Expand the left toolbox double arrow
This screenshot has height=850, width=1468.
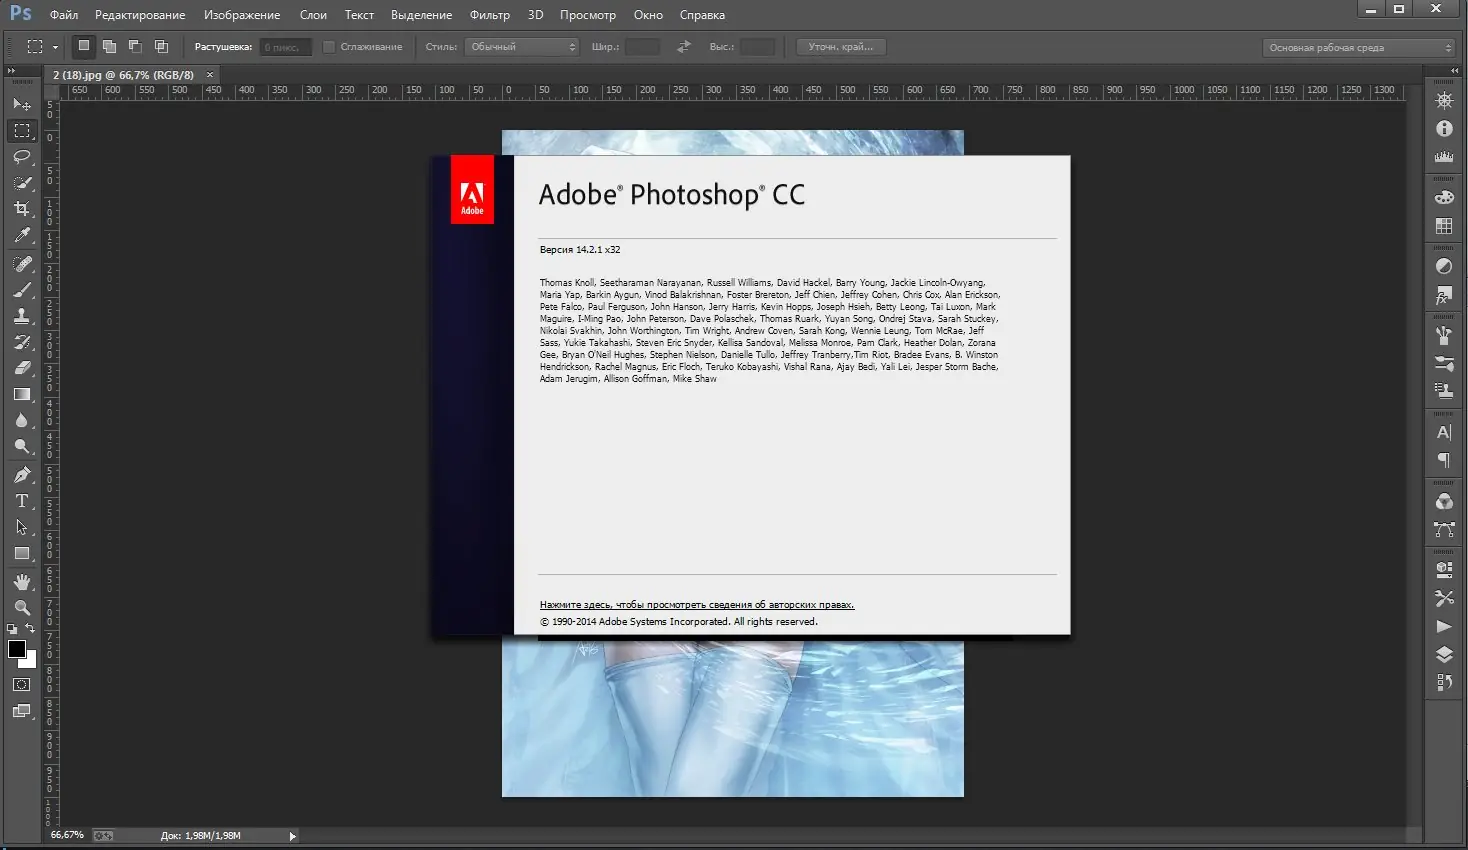(x=11, y=71)
